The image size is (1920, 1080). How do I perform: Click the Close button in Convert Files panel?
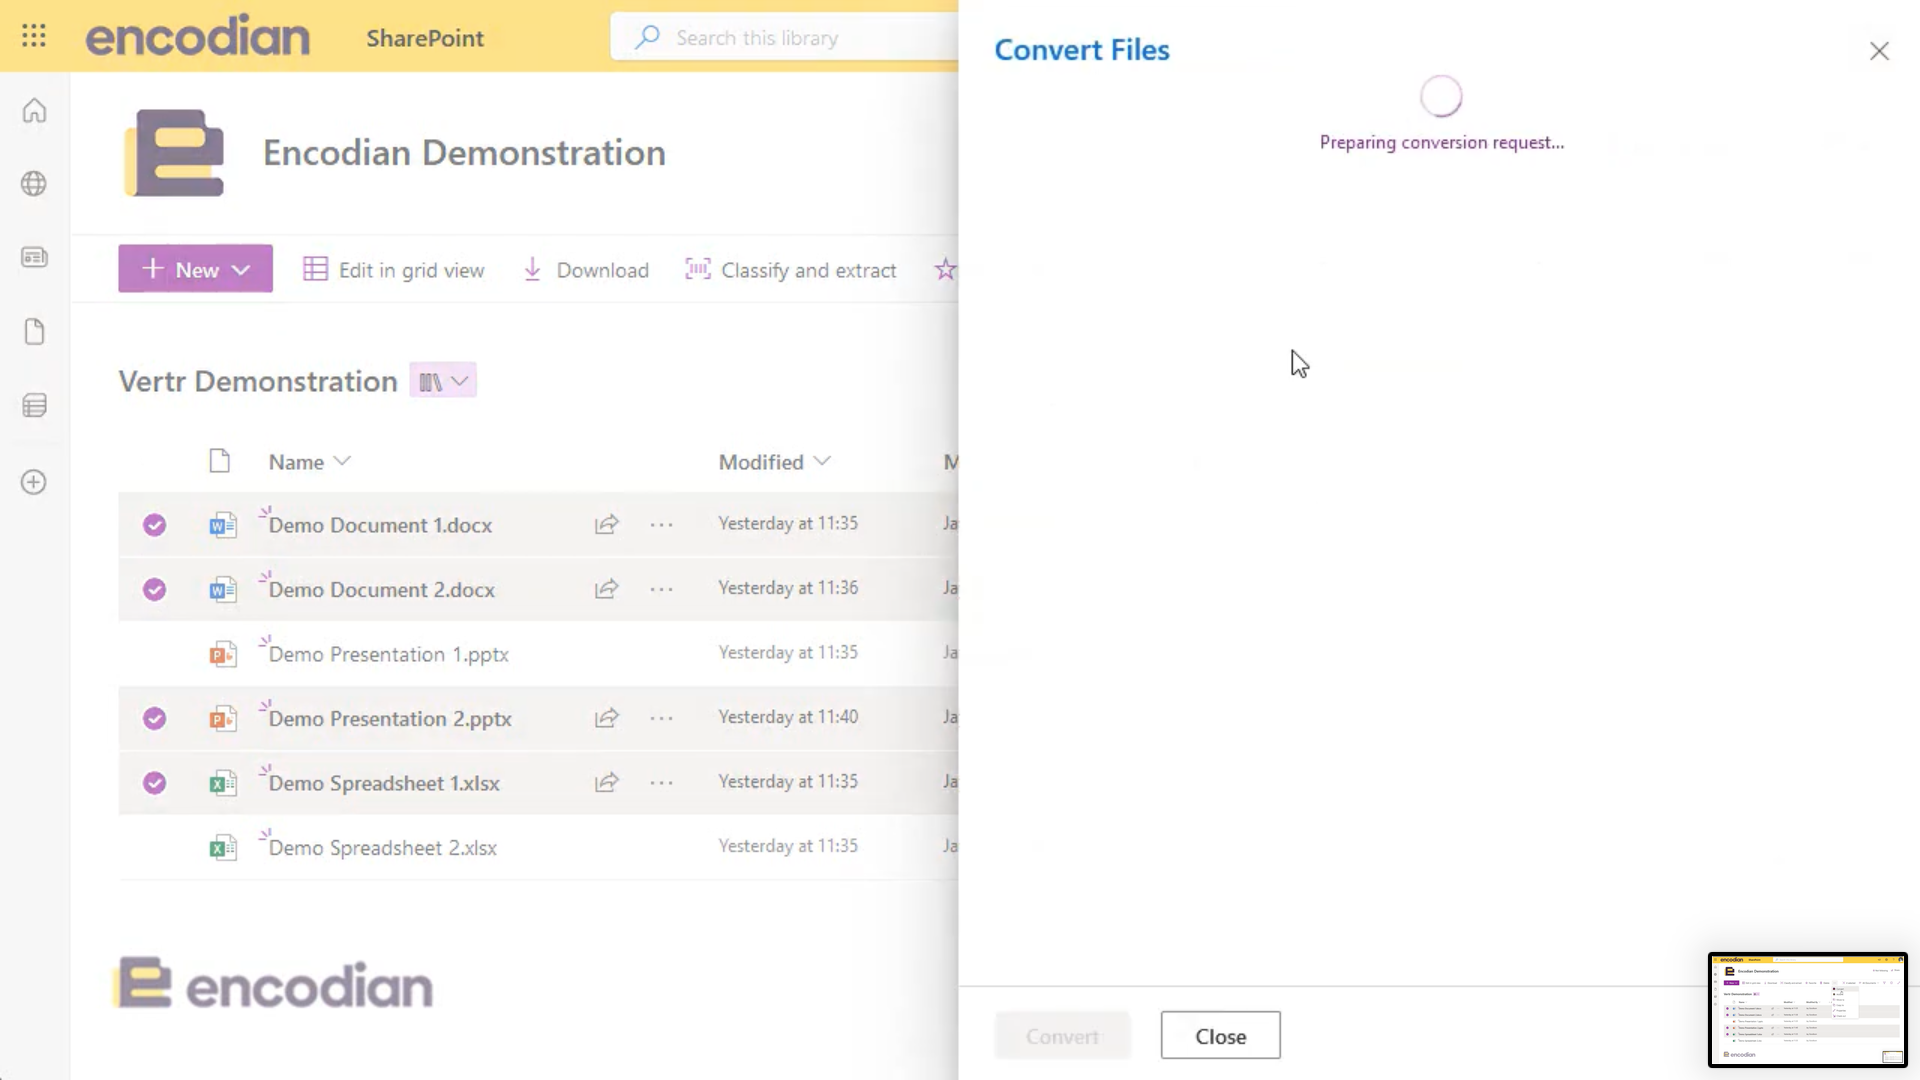click(1220, 1036)
